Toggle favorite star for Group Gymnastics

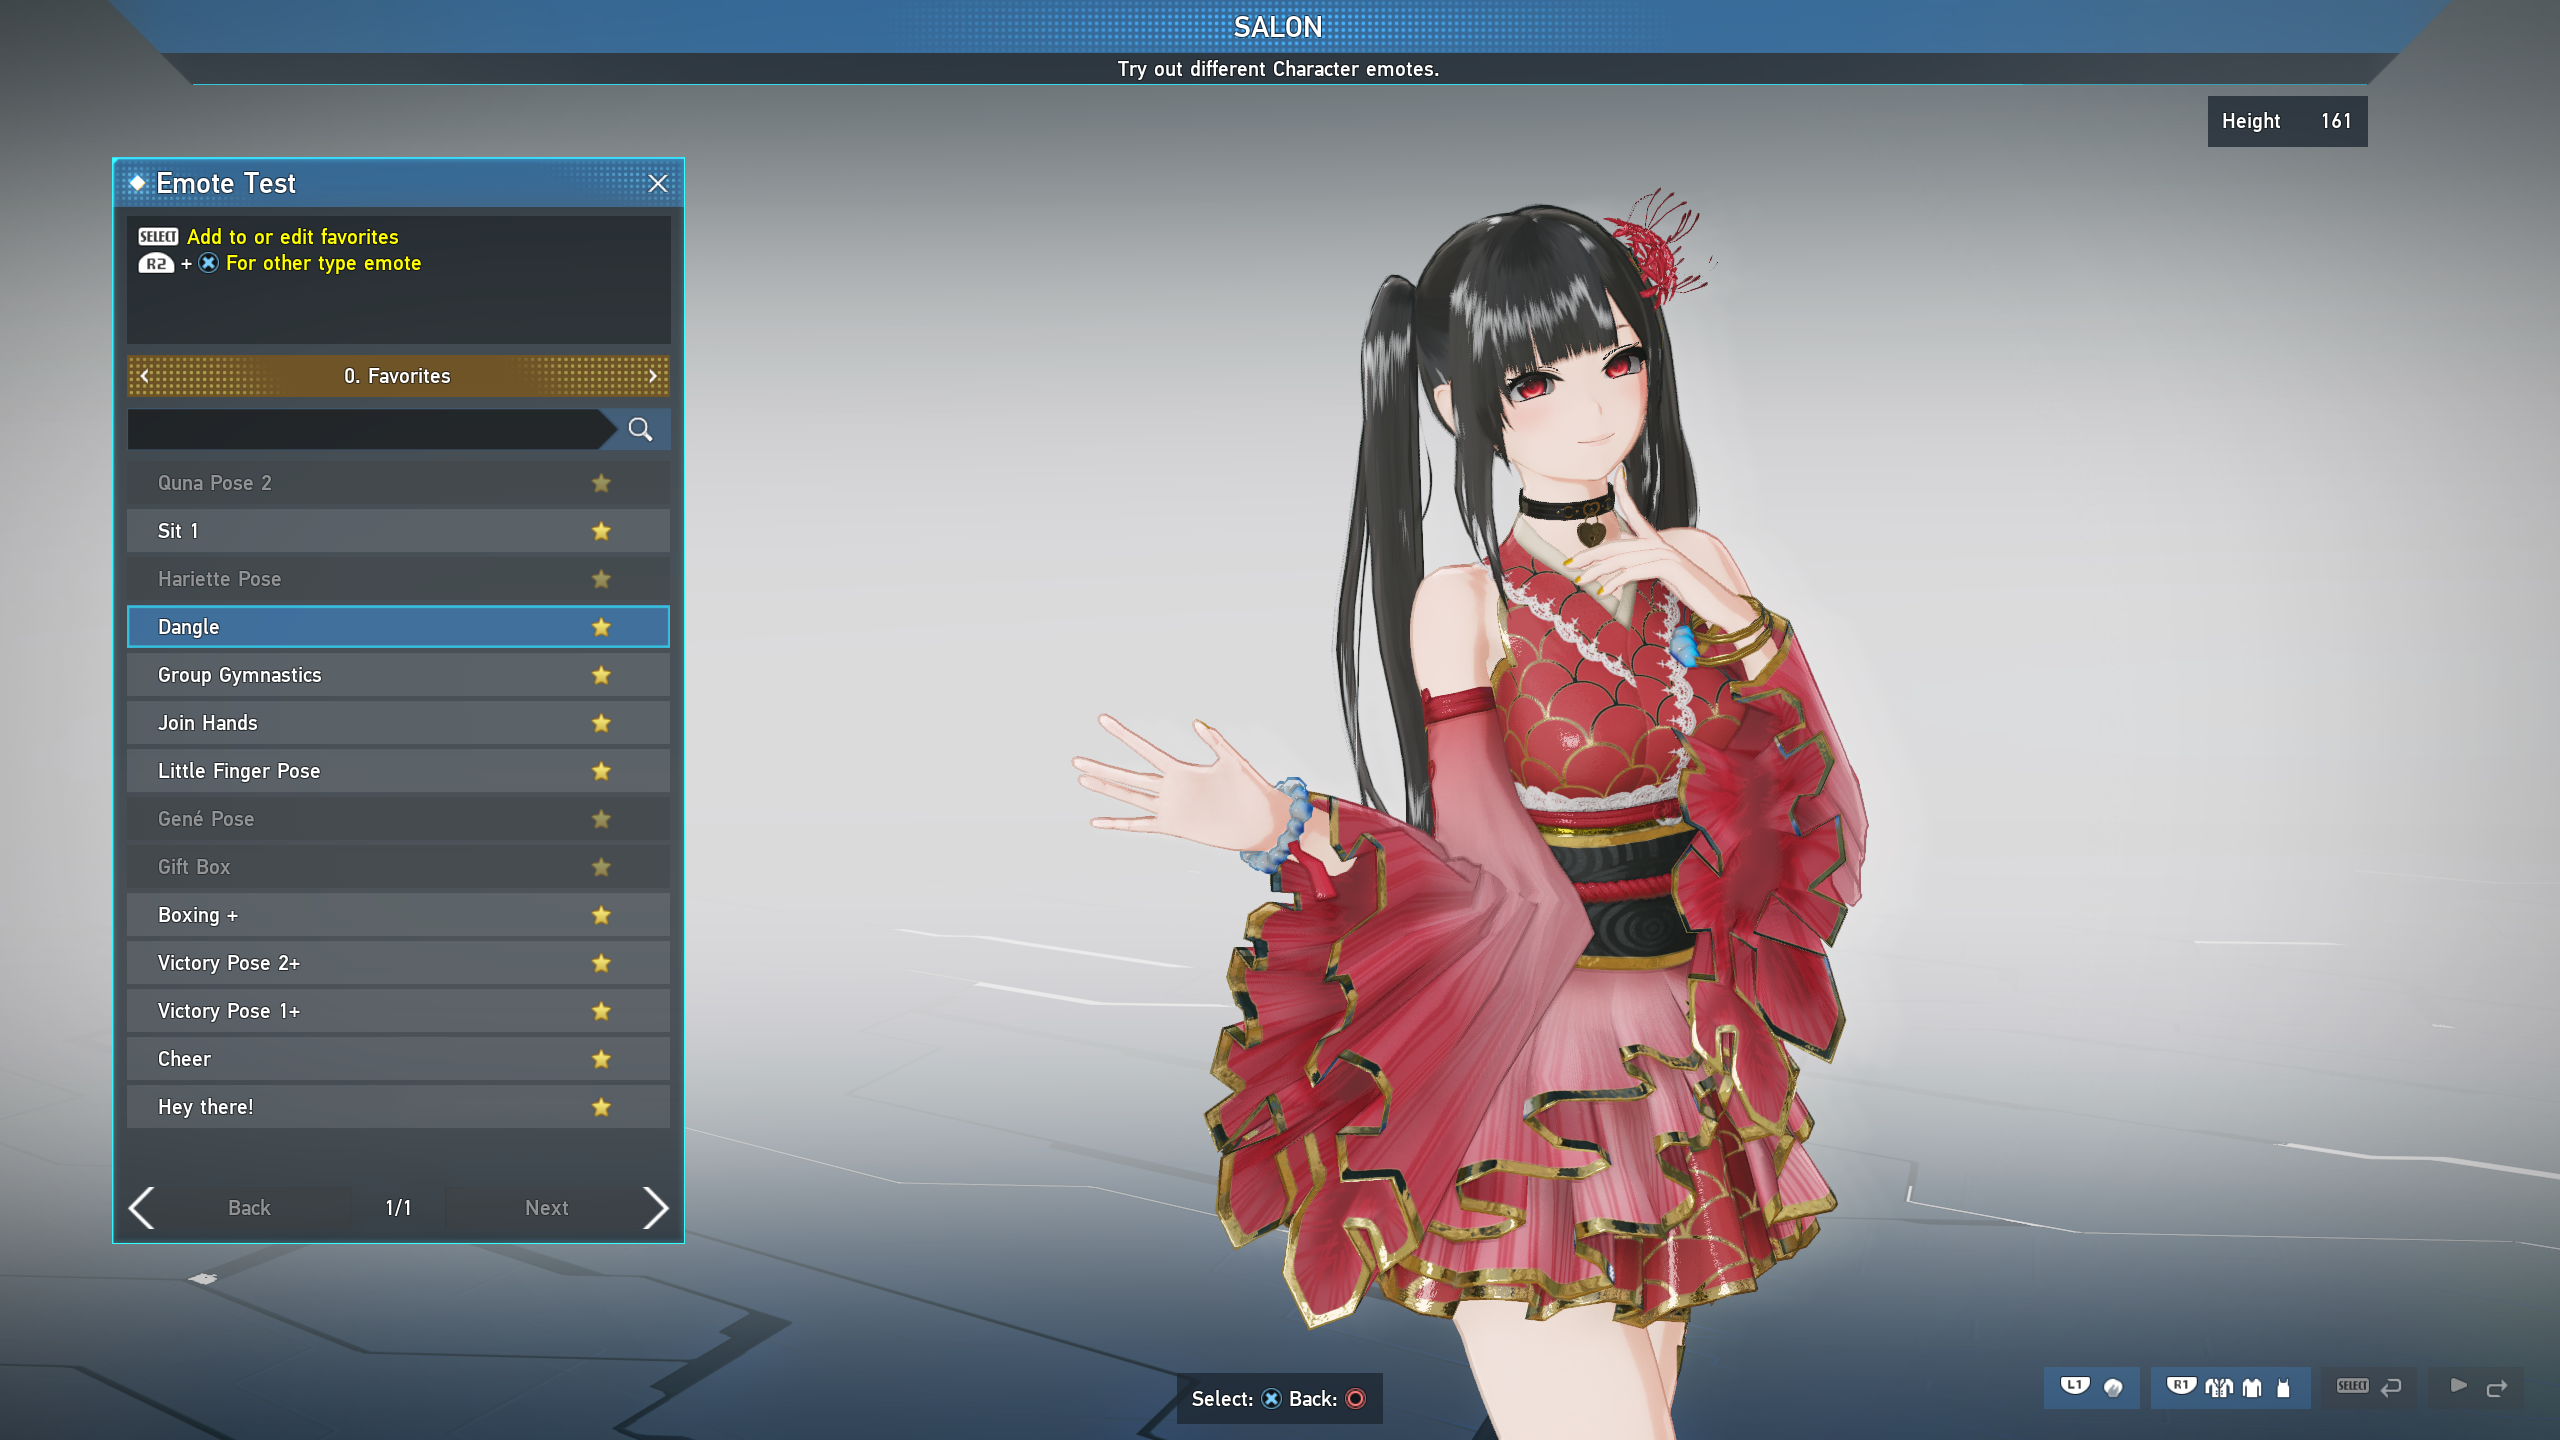(601, 675)
